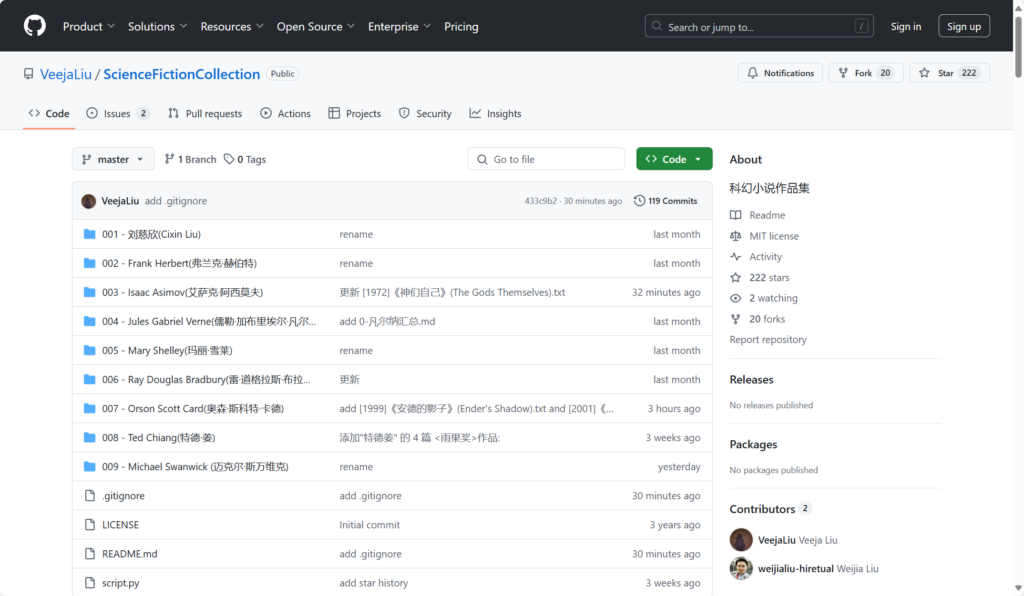Switch to the Actions tab
Screen dimensions: 1024x596
[285, 113]
